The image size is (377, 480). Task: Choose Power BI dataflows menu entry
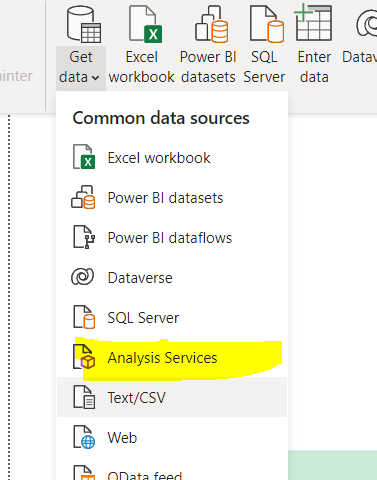172,238
